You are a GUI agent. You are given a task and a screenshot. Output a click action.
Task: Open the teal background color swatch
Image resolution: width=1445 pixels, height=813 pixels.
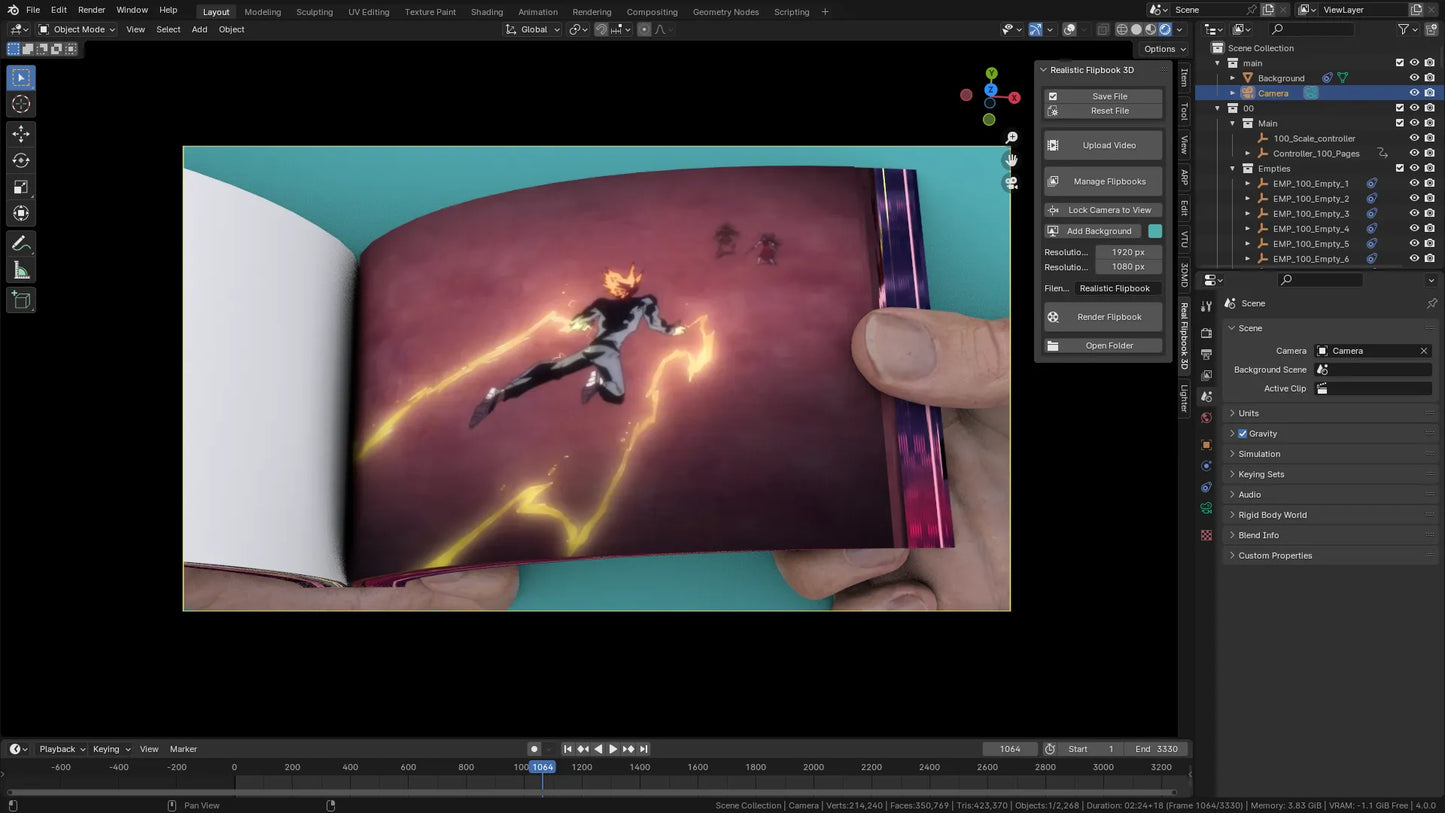[x=1155, y=231]
